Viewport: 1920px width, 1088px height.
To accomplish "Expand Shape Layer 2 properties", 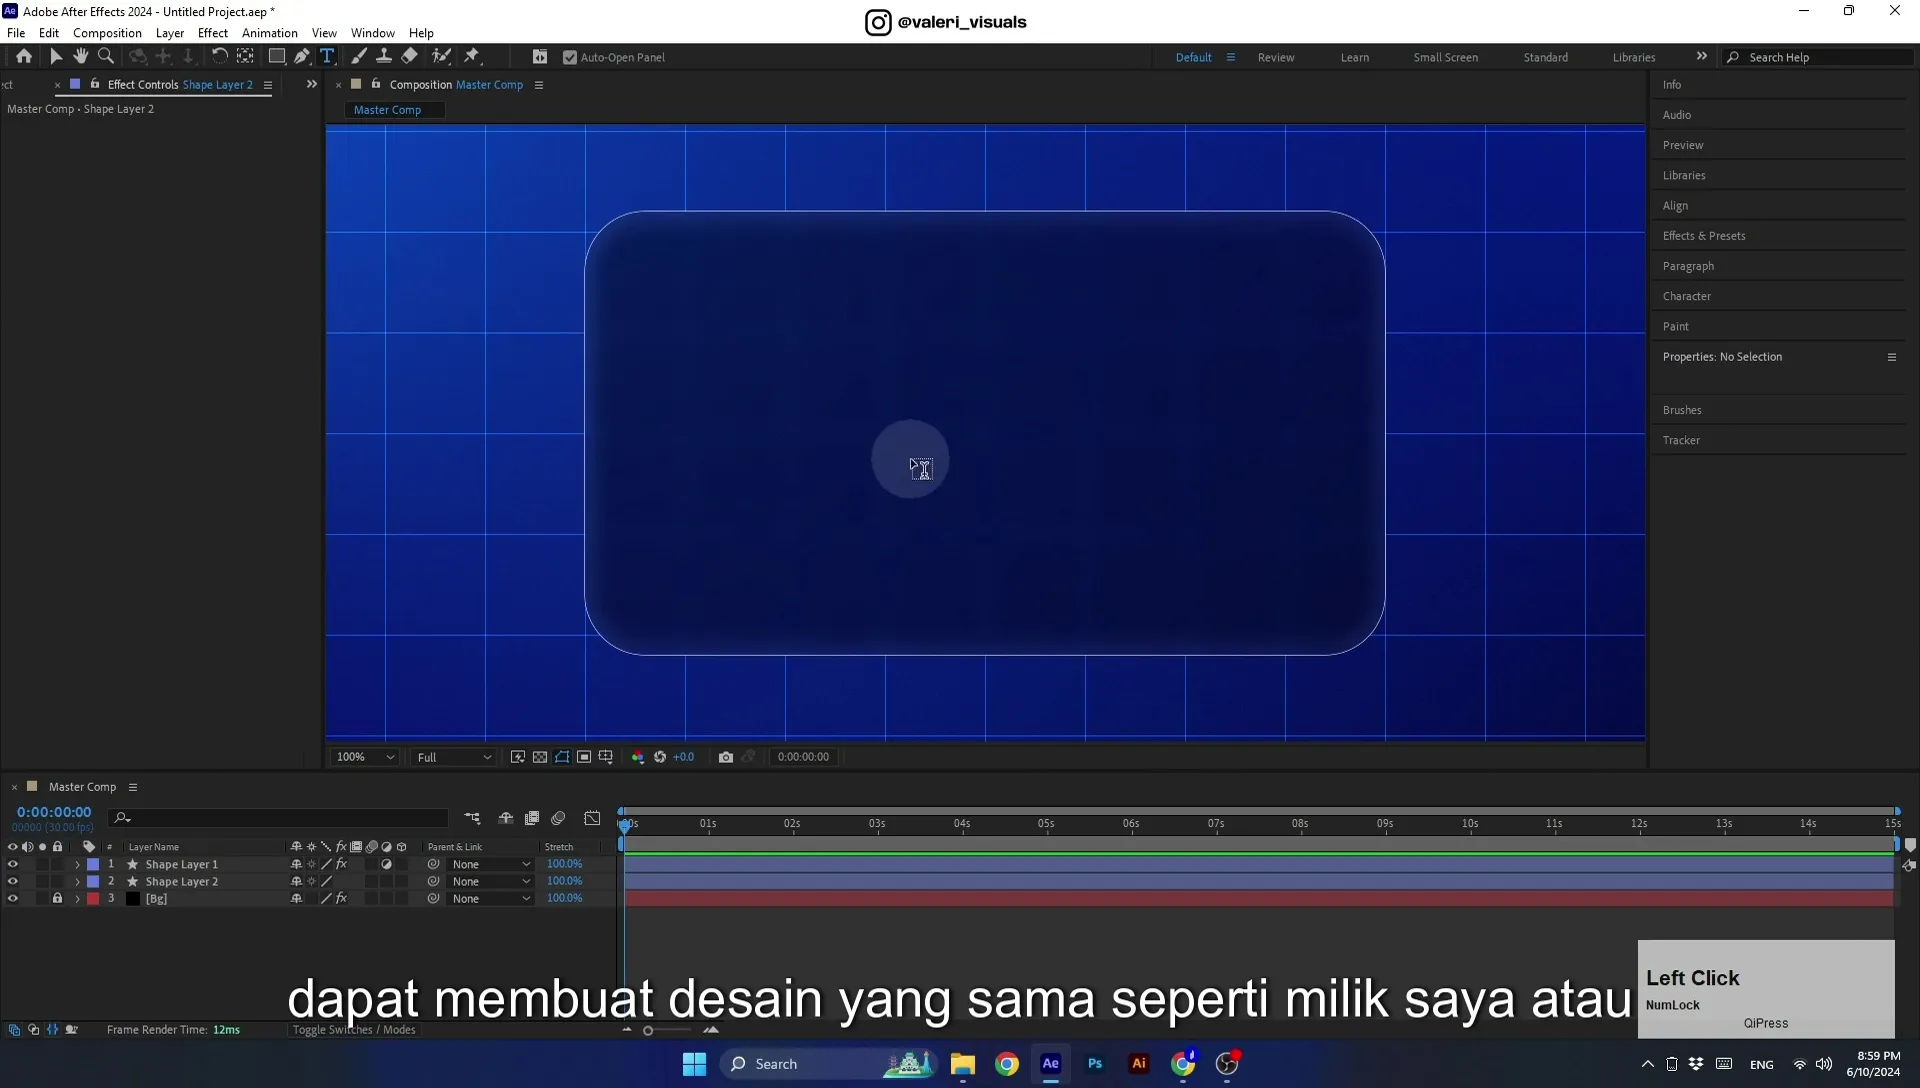I will [77, 881].
